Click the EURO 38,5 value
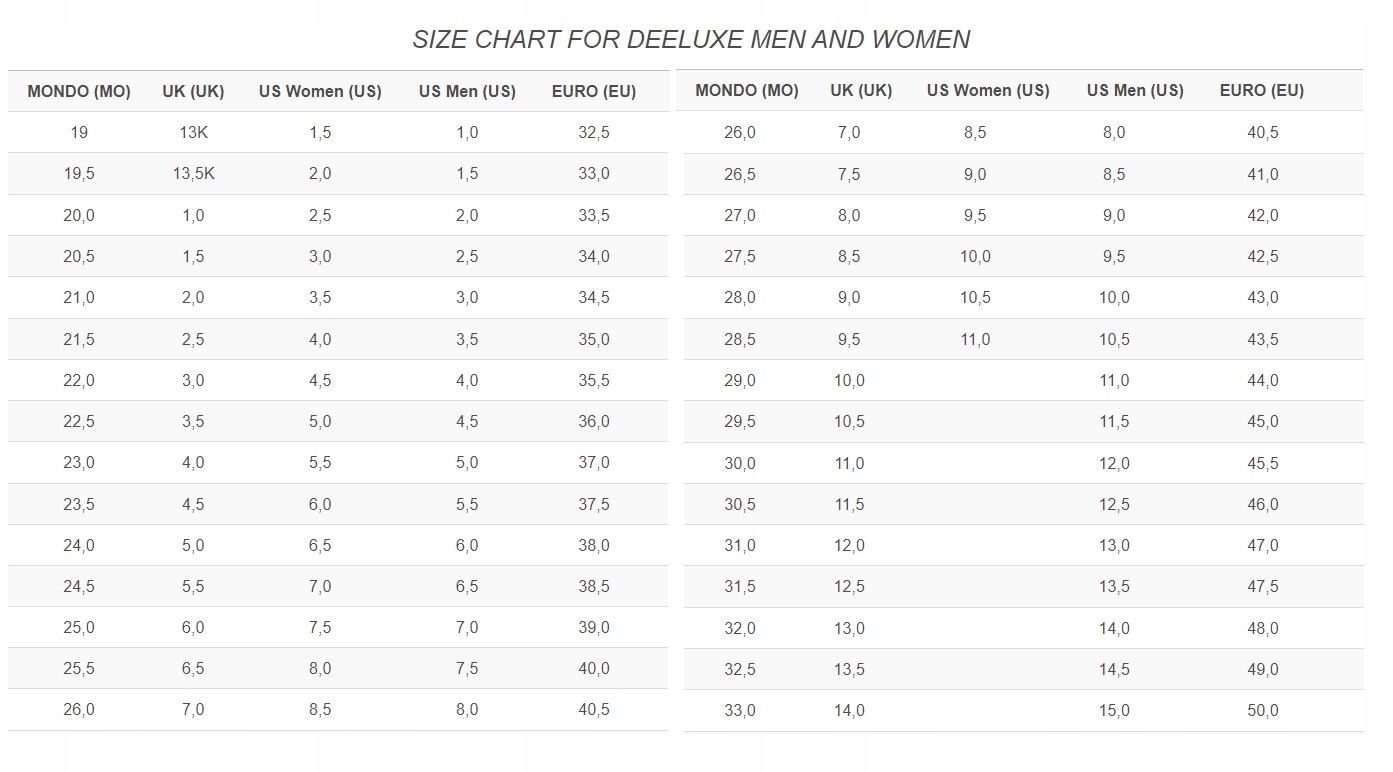Viewport: 1393px width, 772px height. click(x=594, y=587)
